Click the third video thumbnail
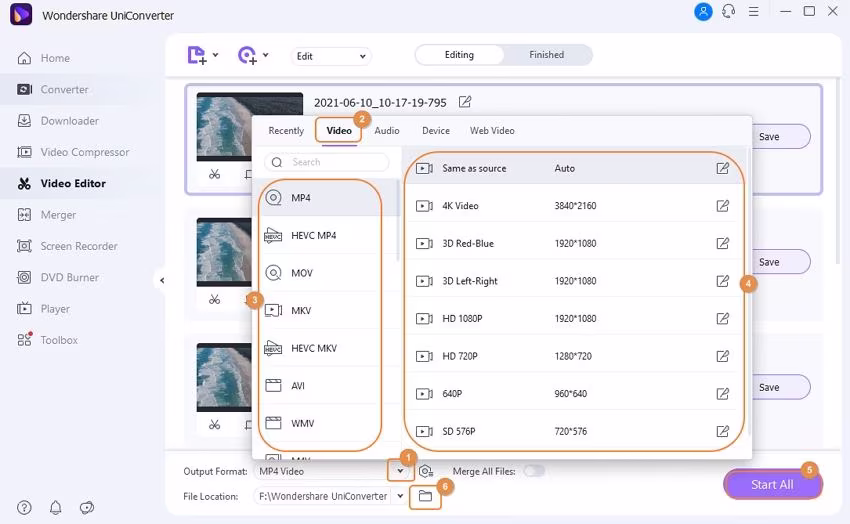The image size is (850, 524). (224, 377)
